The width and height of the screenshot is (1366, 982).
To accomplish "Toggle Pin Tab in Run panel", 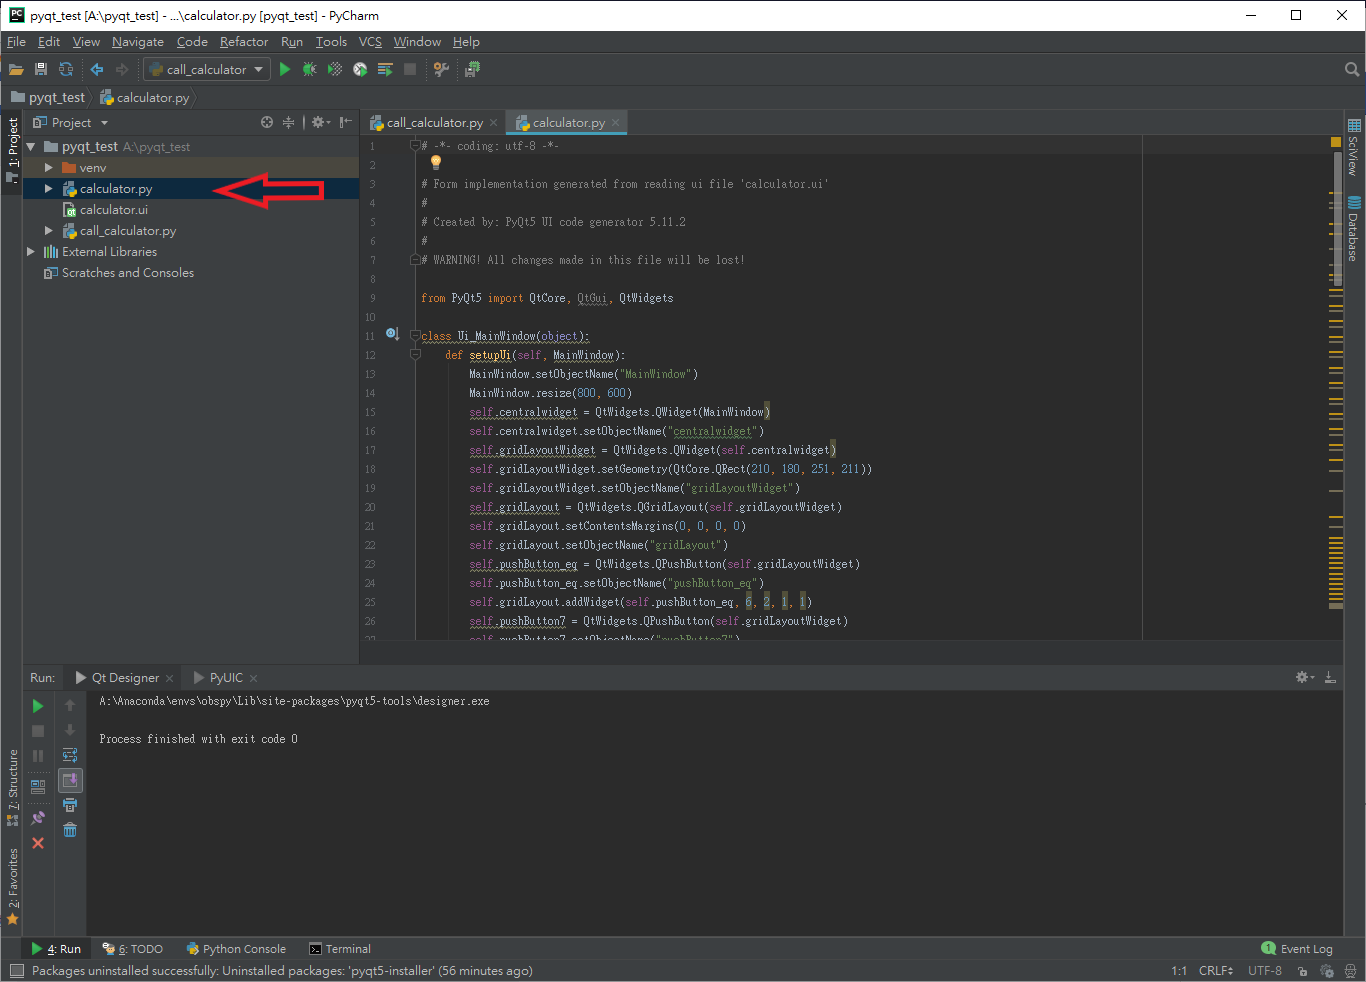I will pos(38,818).
